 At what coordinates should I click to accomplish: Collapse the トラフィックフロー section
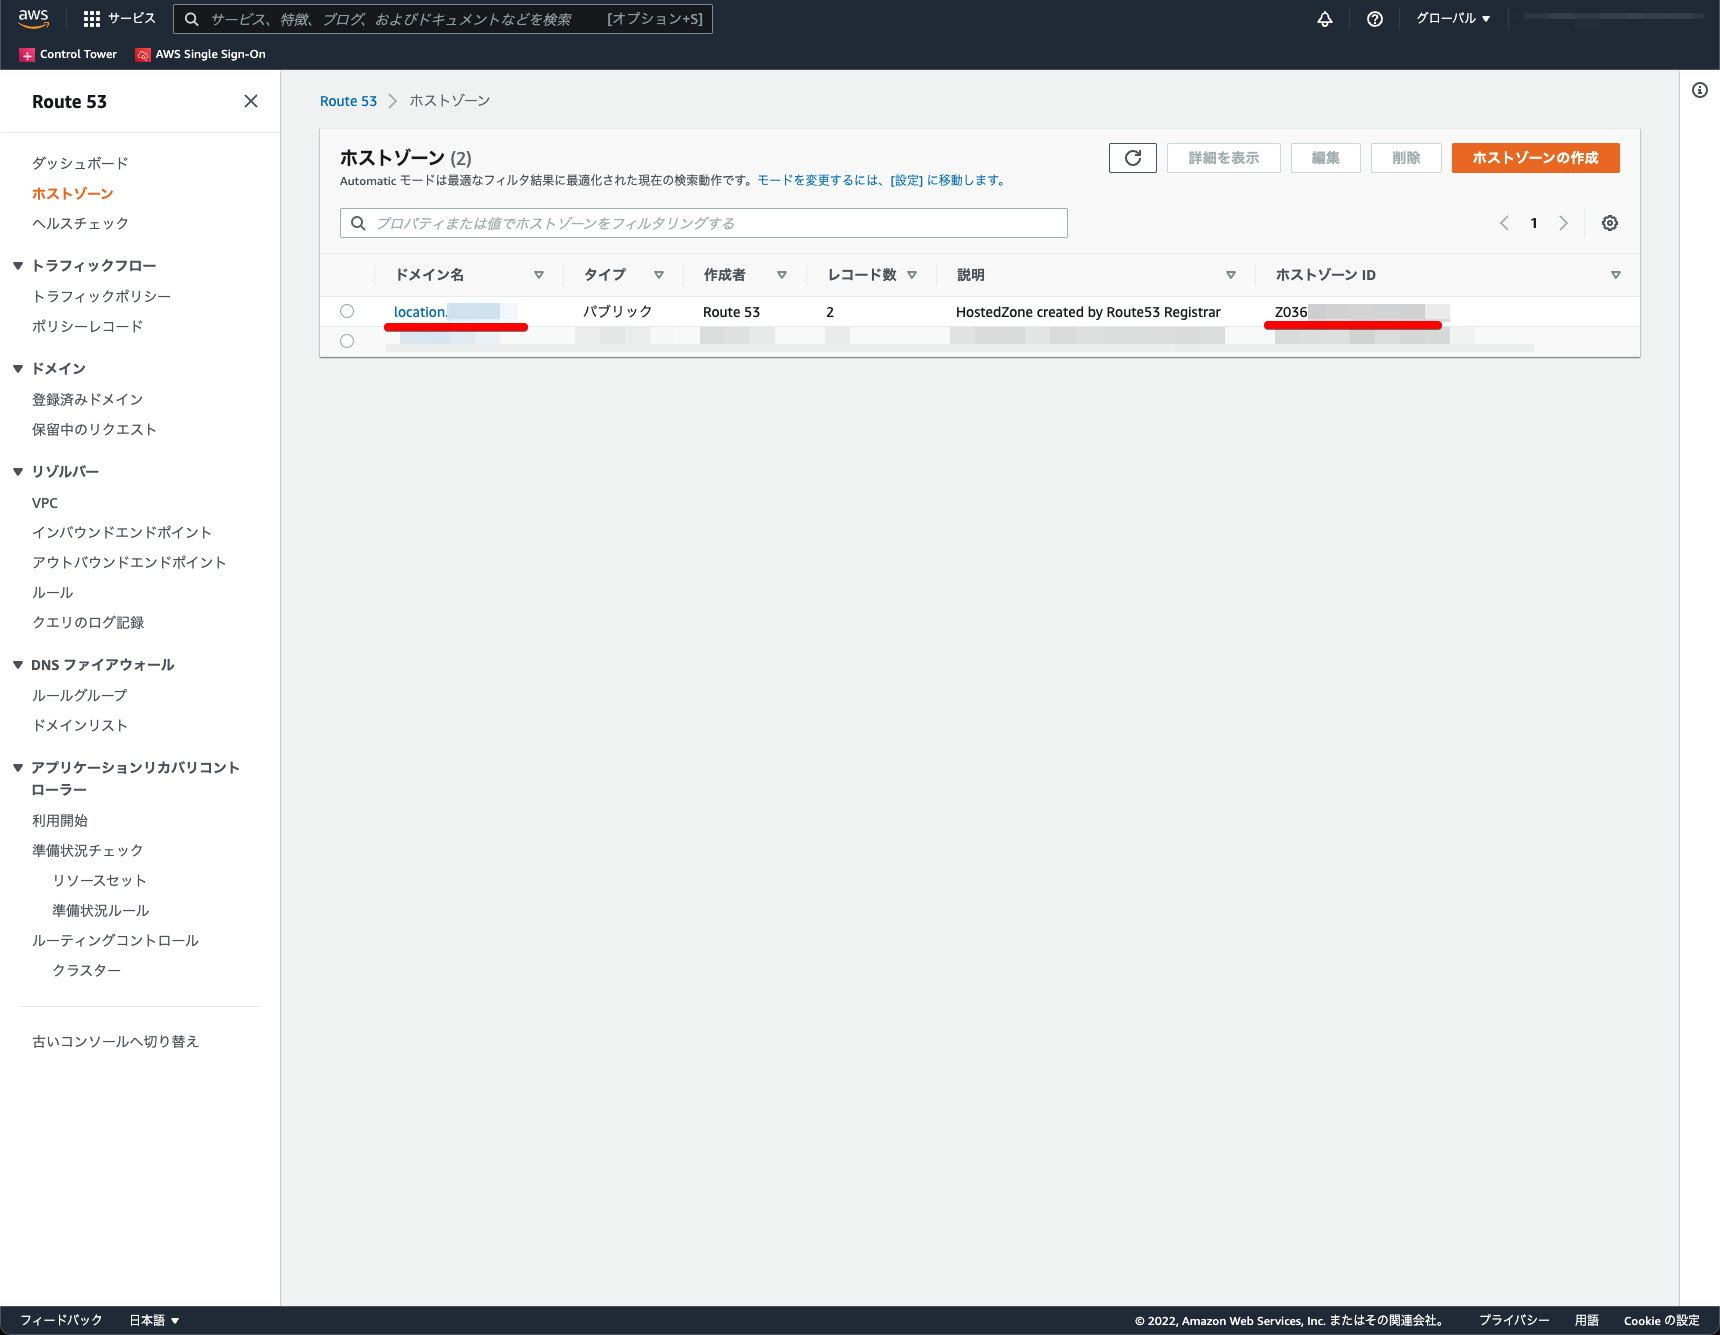(18, 266)
